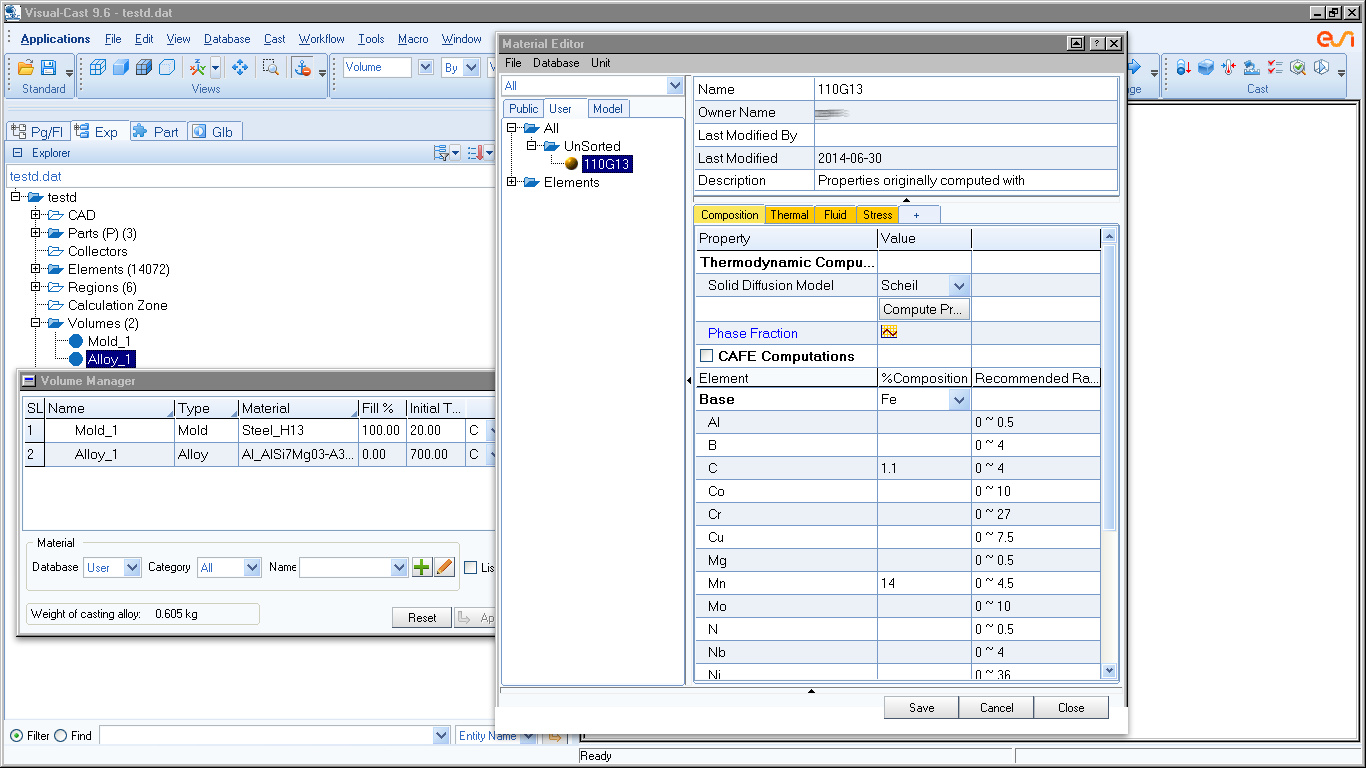Click the explorer sort list icon
The image size is (1366, 768).
[475, 152]
